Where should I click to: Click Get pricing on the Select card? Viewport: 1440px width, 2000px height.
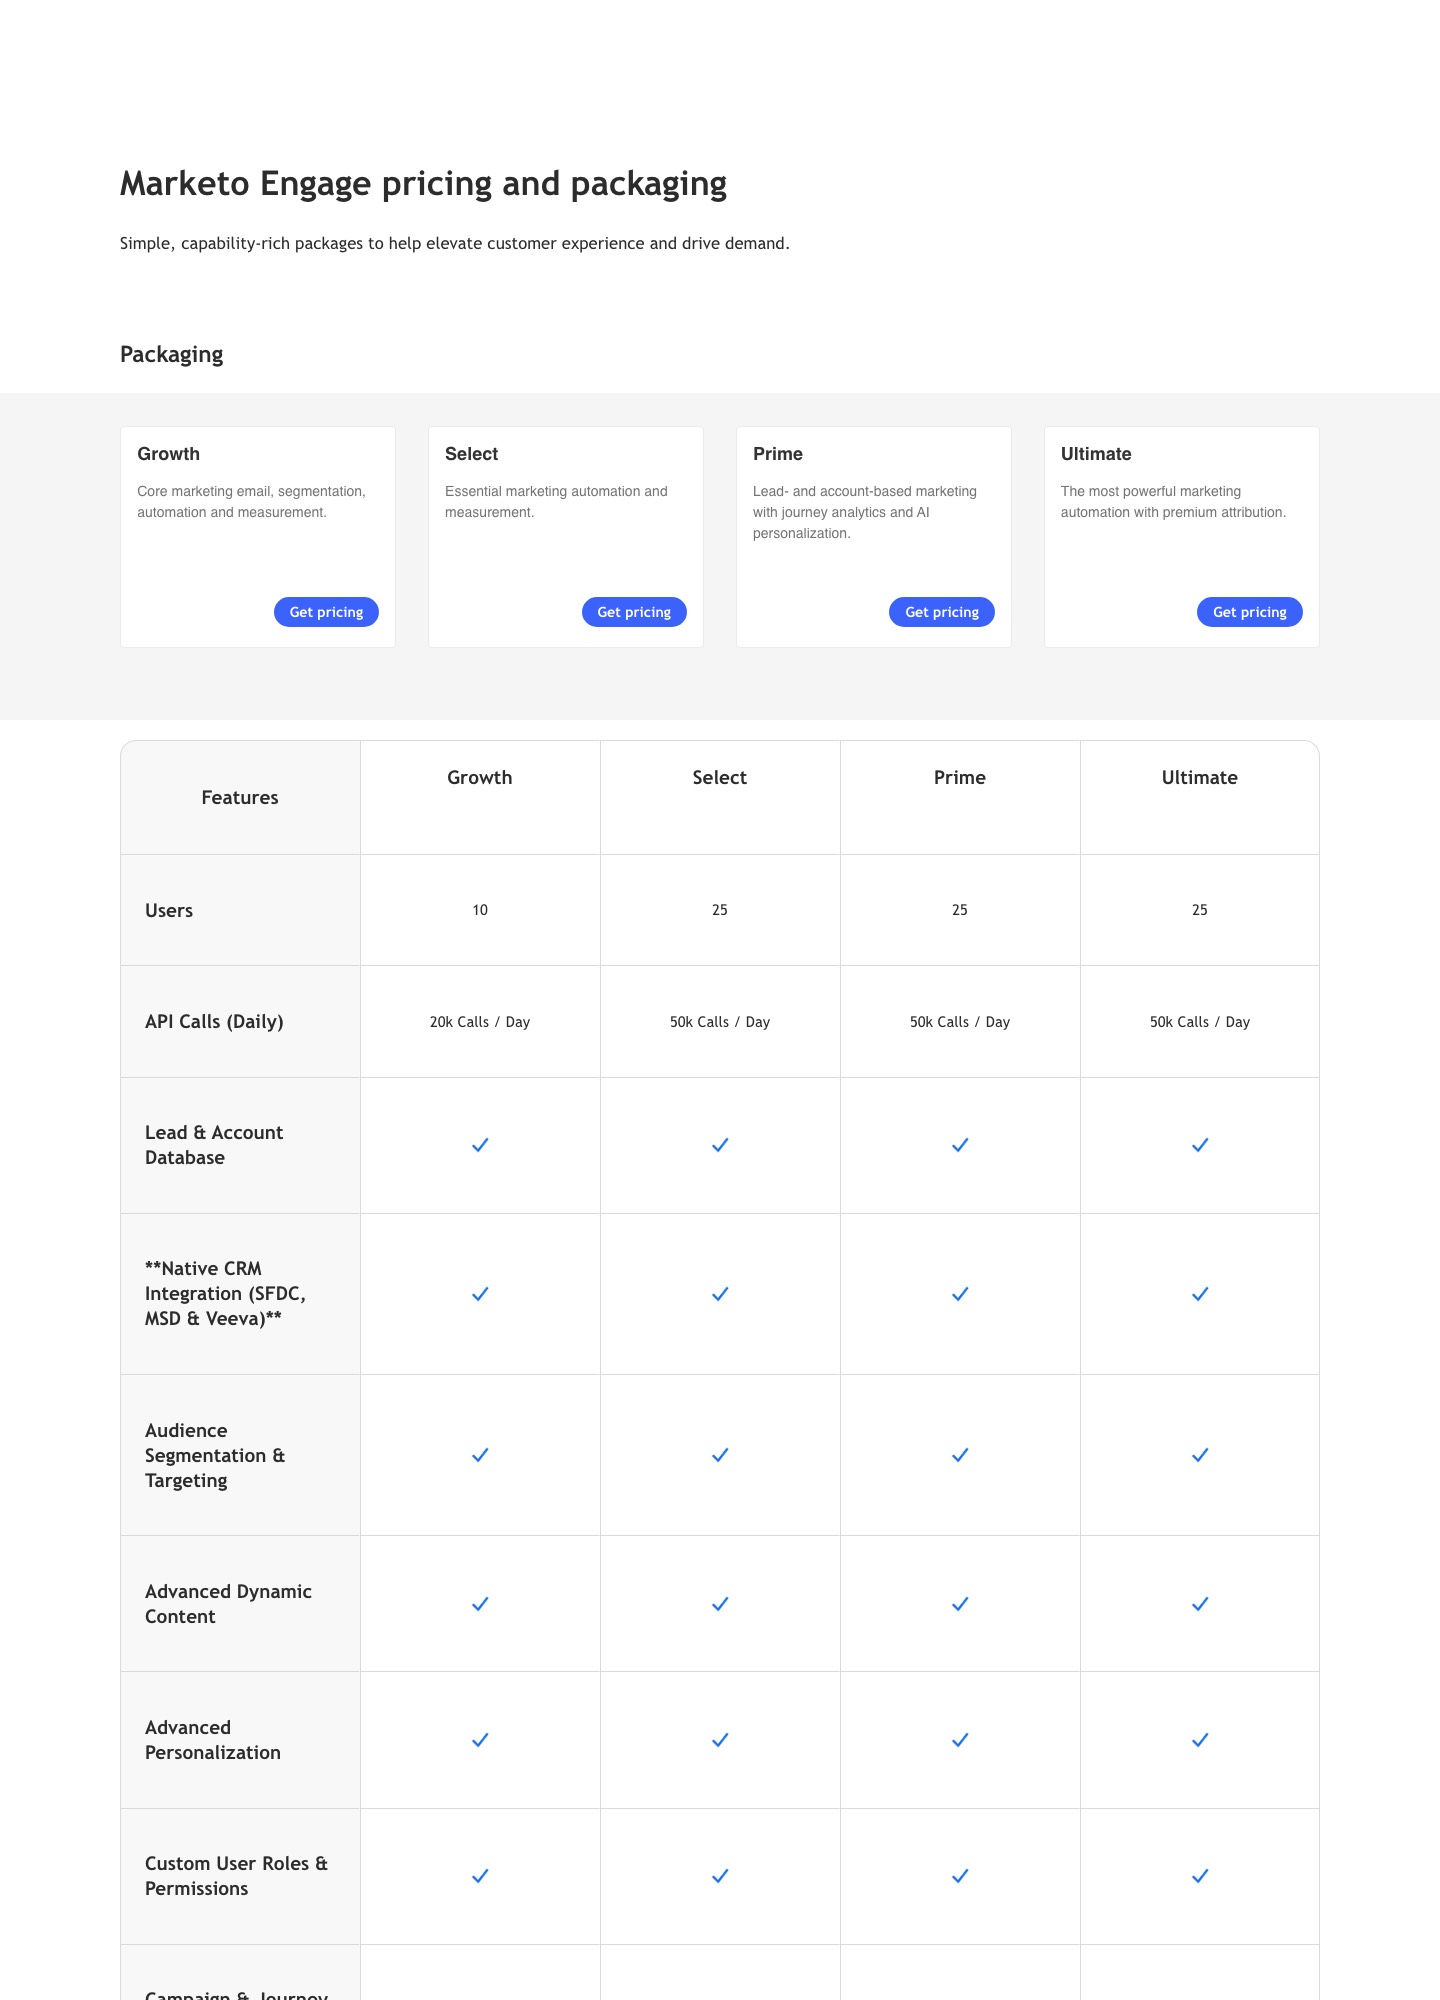(x=634, y=612)
